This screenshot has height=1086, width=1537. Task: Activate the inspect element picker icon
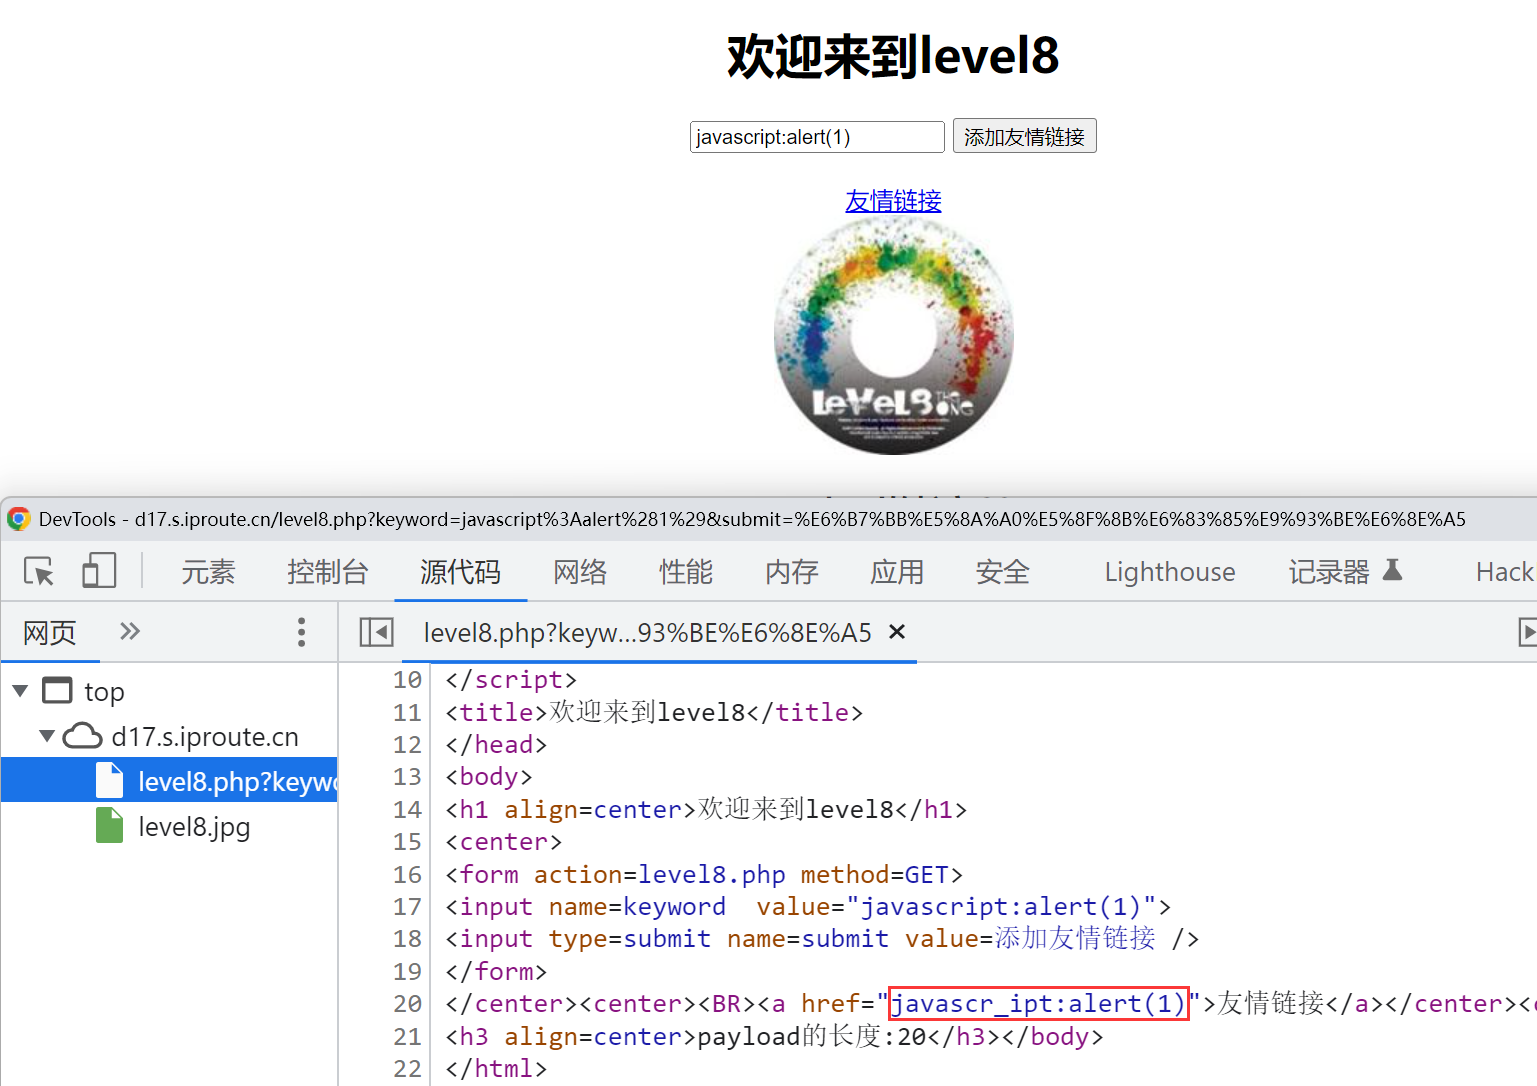39,571
